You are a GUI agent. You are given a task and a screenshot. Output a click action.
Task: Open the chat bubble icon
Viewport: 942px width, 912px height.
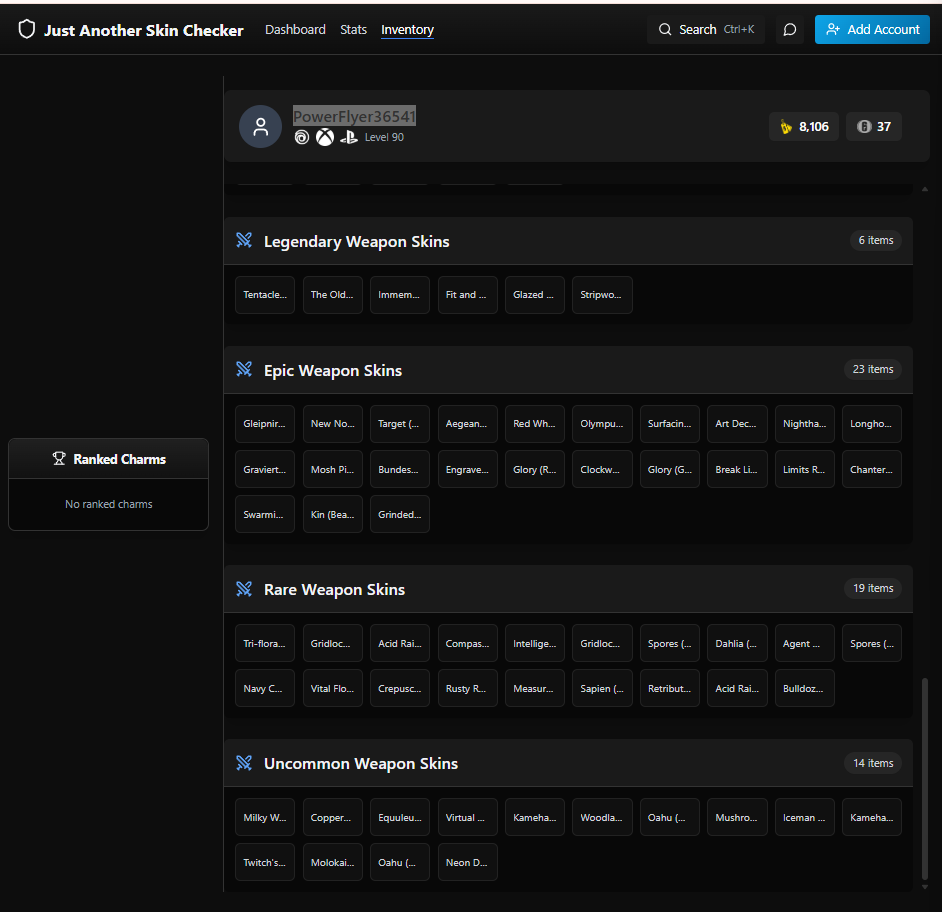pyautogui.click(x=789, y=29)
